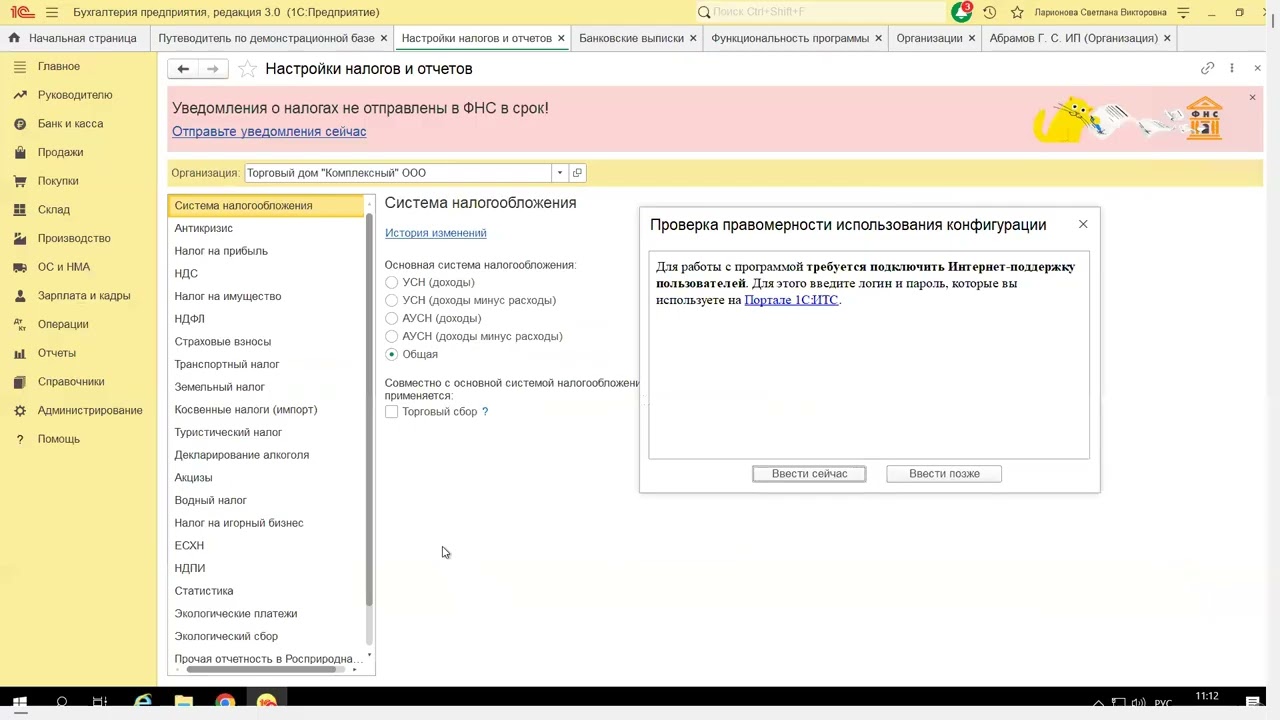This screenshot has height=720, width=1280.
Task: Switch to Функциональность программы tab
Action: (790, 38)
